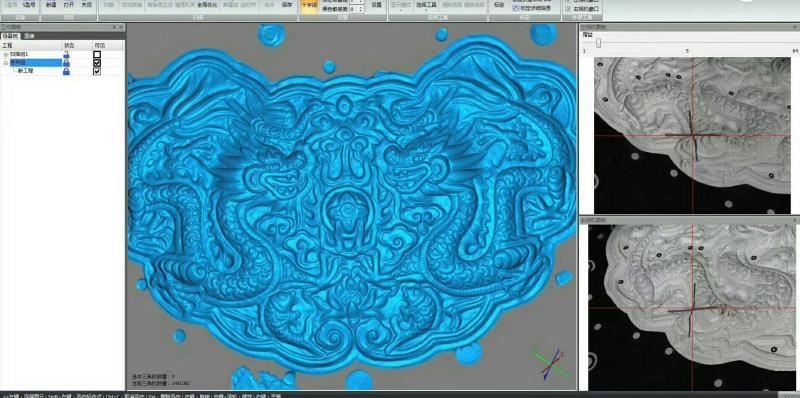Image resolution: width=800 pixels, height=398 pixels.
Task: Select the first tab in the project panel
Action: click(x=11, y=36)
